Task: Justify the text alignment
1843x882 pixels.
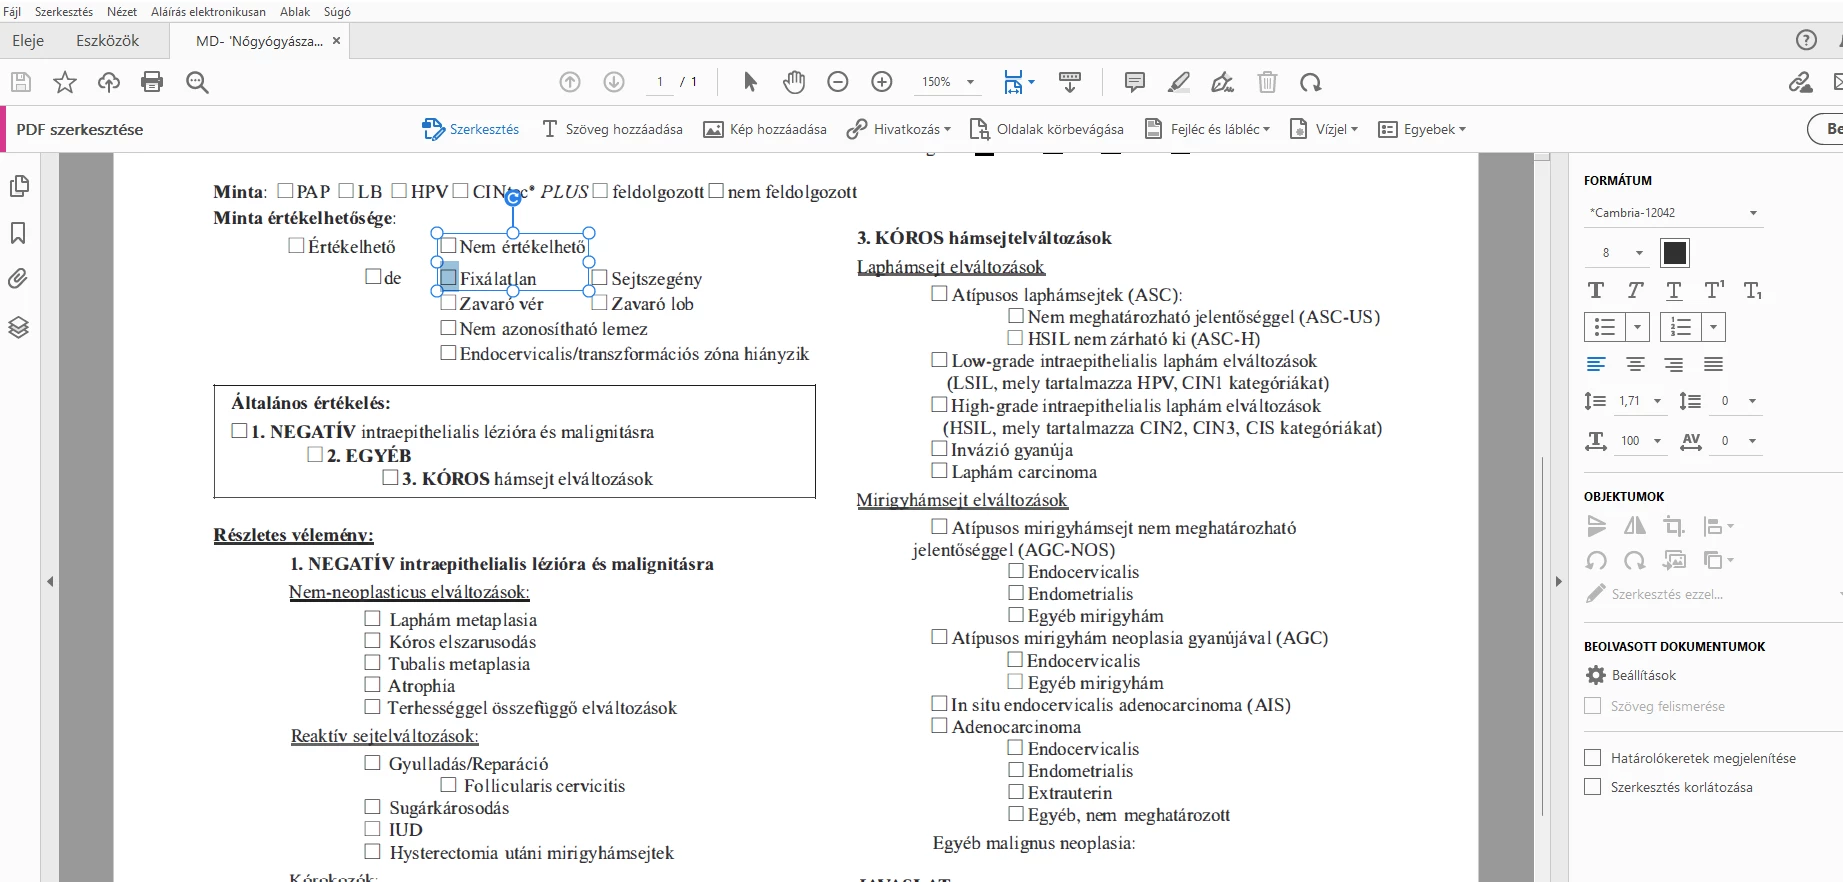Action: pos(1713,364)
